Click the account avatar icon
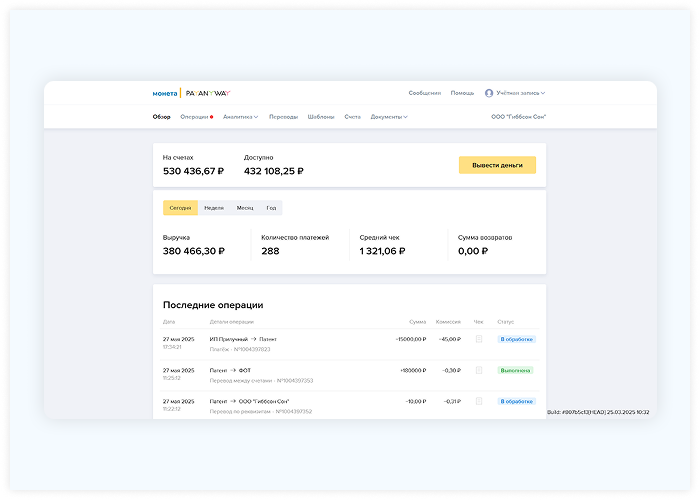The height and width of the screenshot is (500, 700). pos(489,93)
